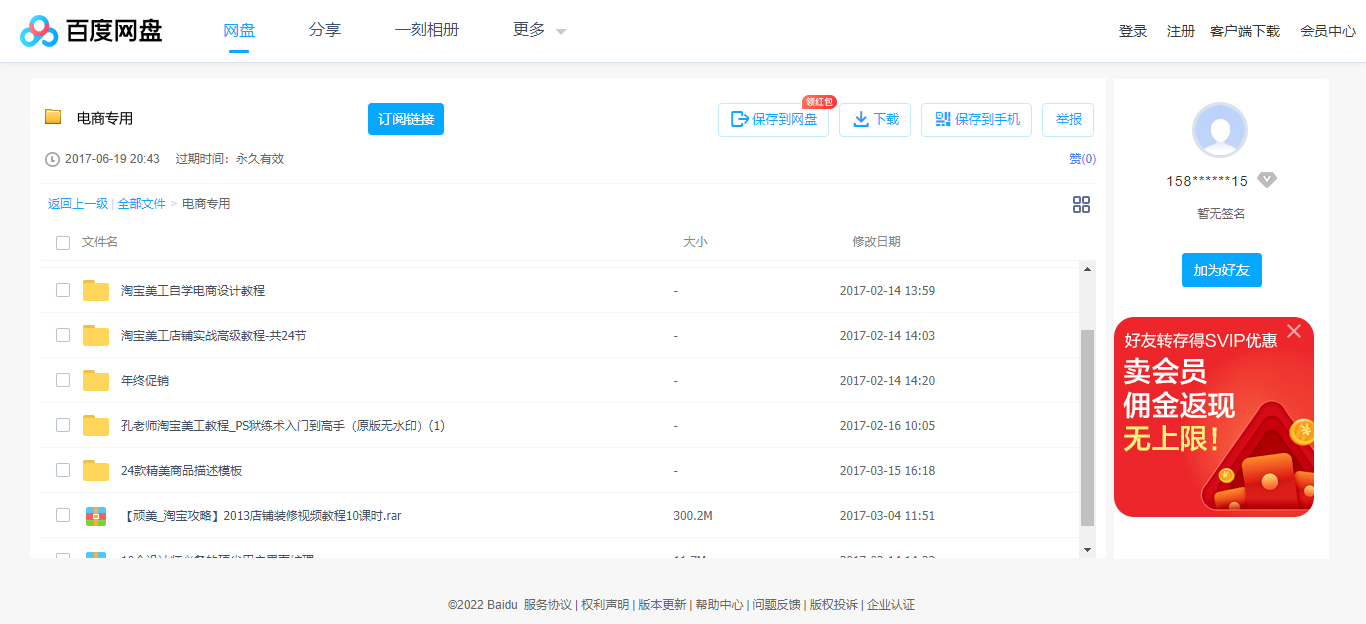Click the user avatar image

[x=1220, y=131]
